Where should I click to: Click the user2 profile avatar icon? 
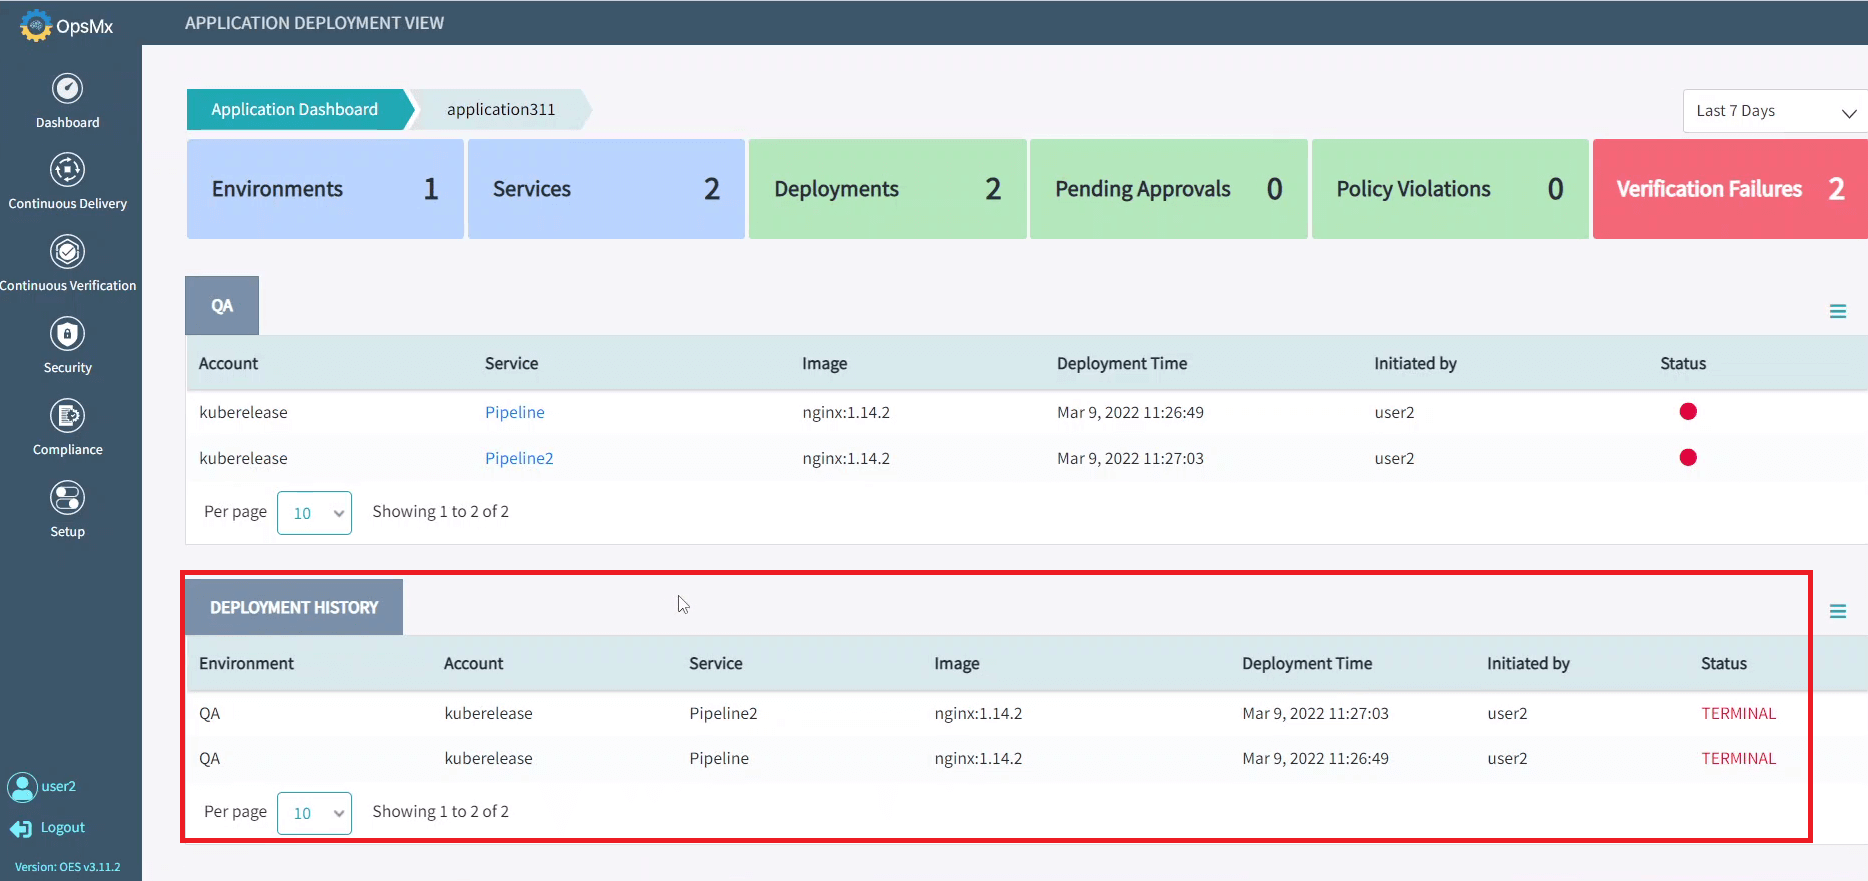(x=22, y=787)
